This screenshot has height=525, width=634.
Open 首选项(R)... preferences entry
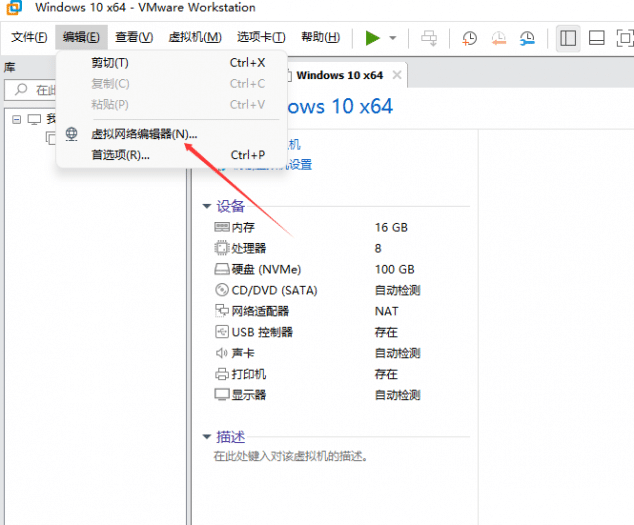point(172,155)
